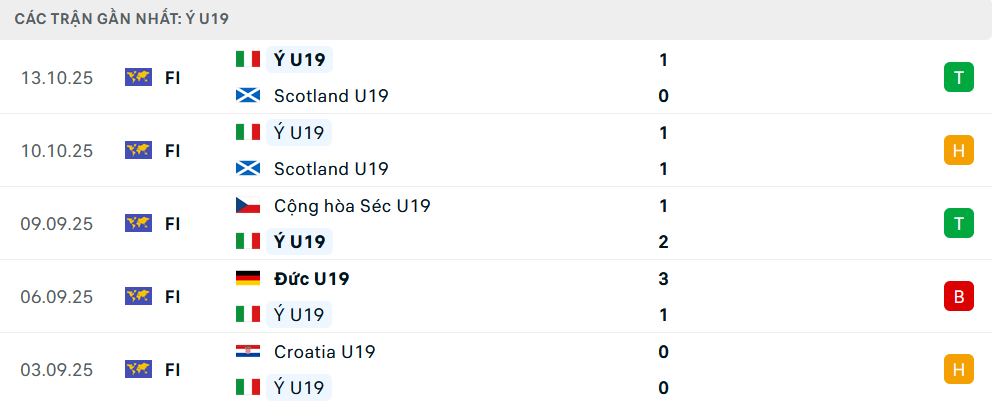Click the Croatia flag icon
This screenshot has height=405, width=993.
click(248, 351)
